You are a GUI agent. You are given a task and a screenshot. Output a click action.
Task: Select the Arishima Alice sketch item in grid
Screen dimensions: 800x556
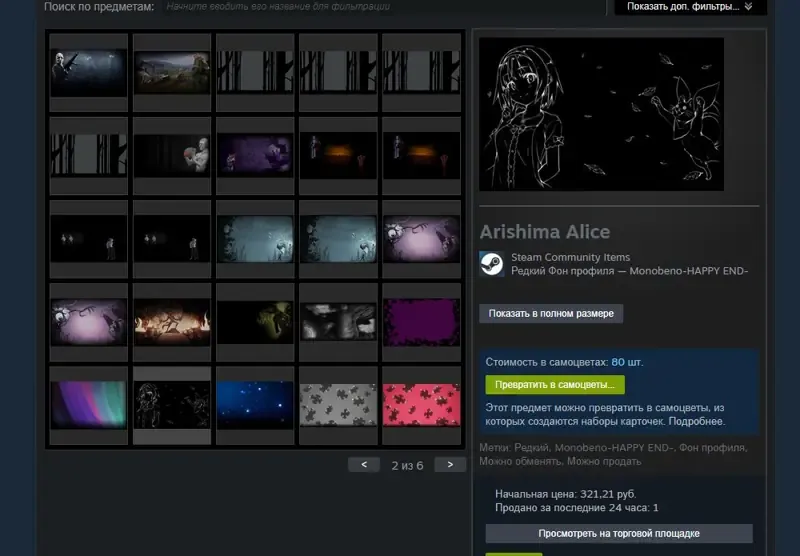click(172, 405)
